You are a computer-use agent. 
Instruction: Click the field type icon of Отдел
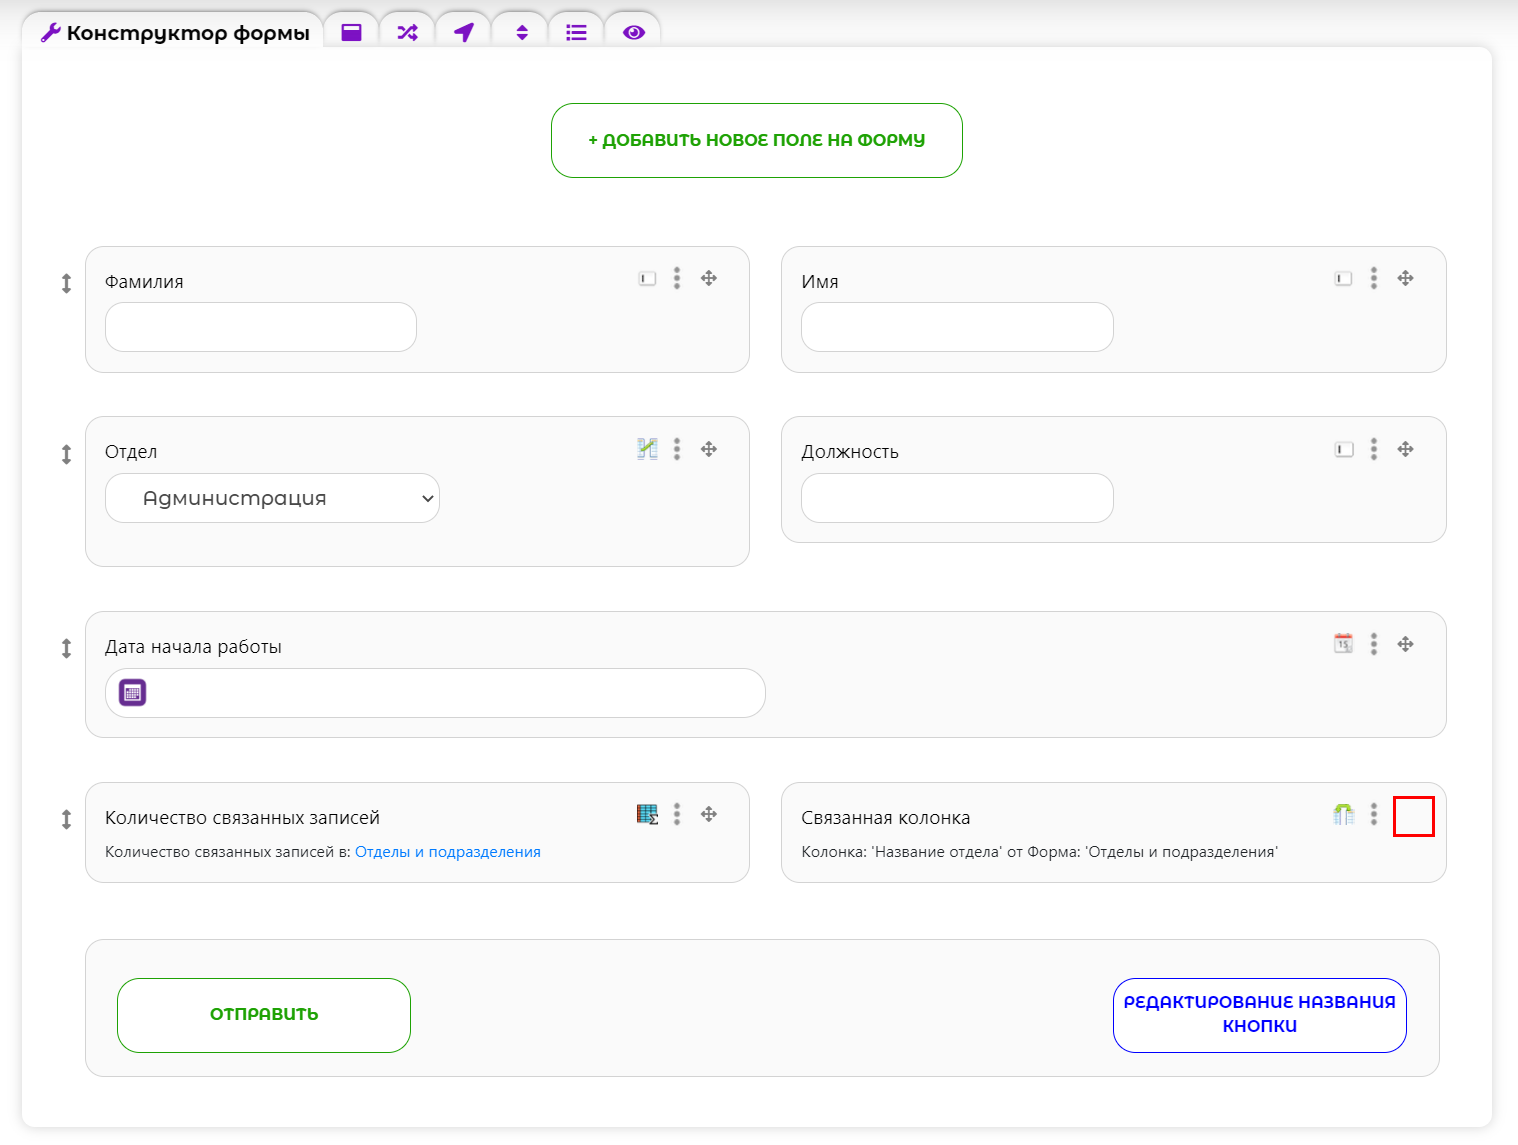647,449
